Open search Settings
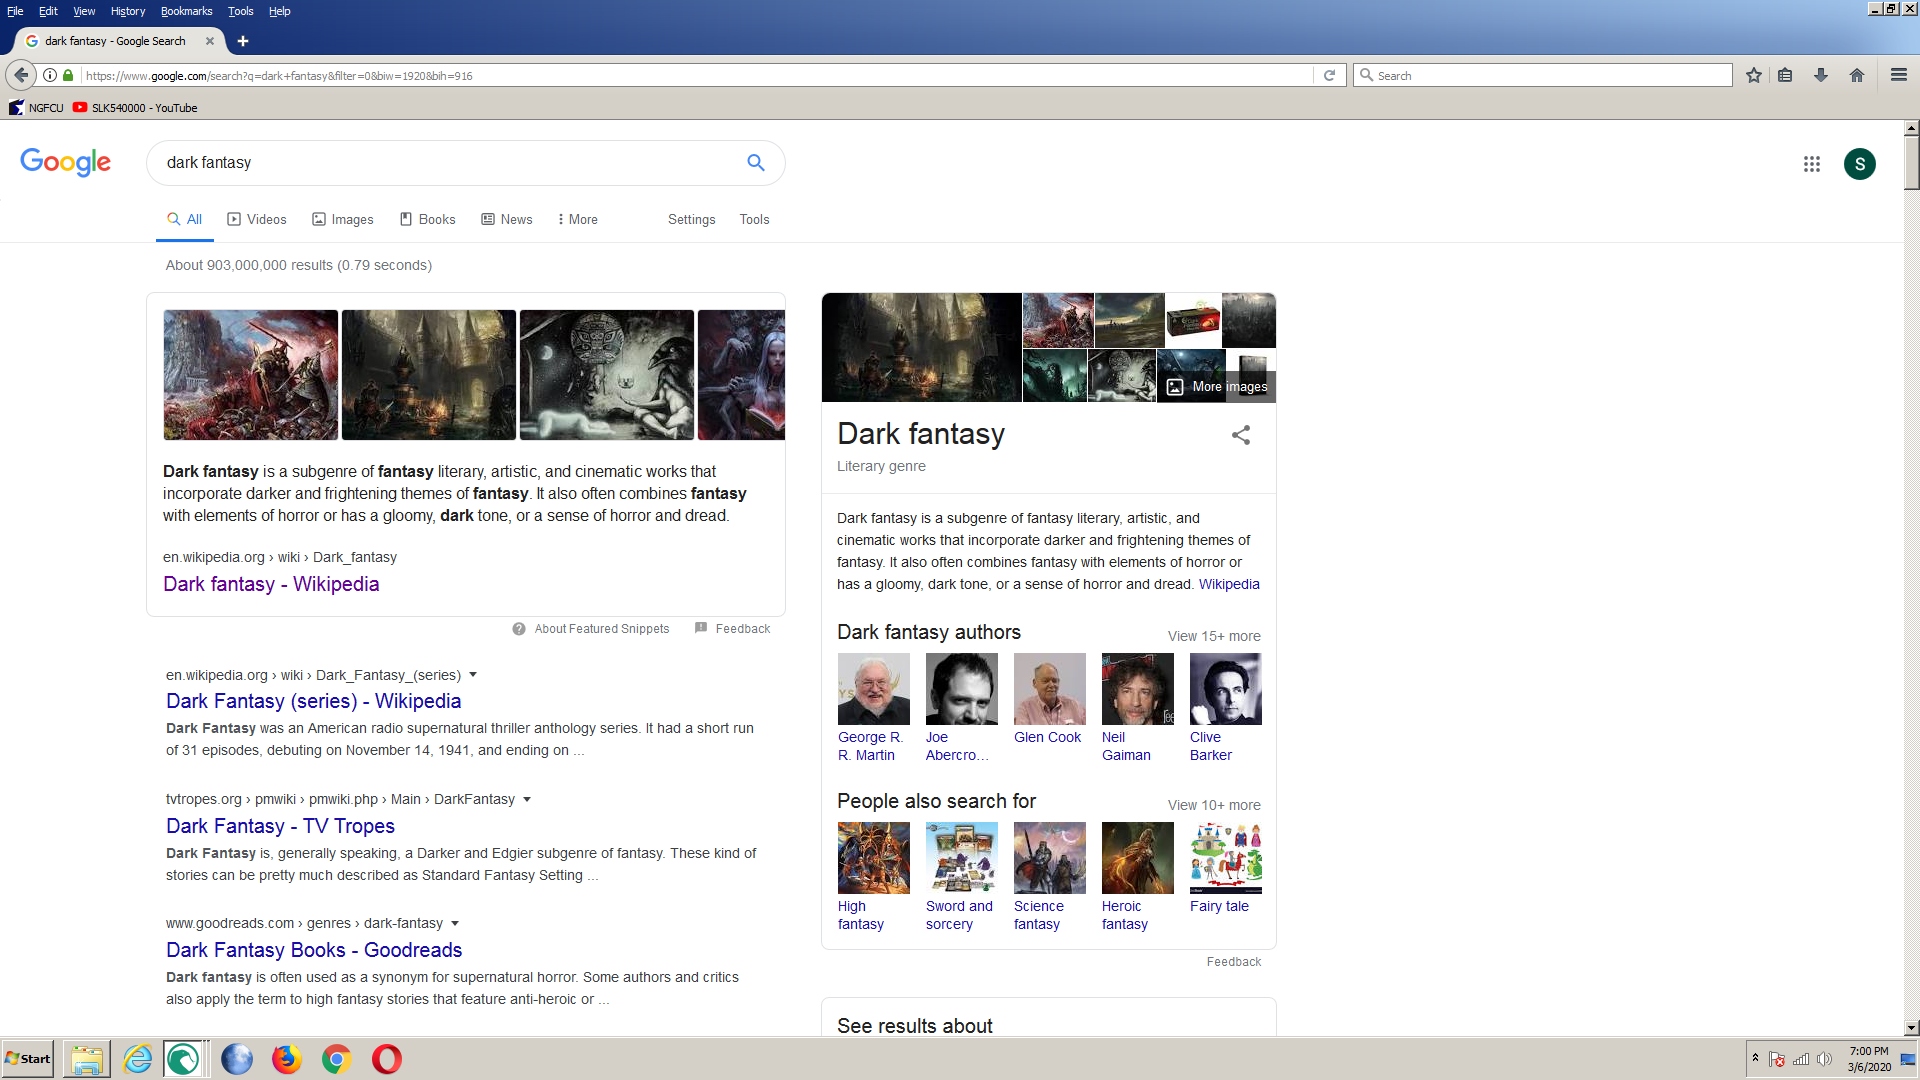 692,219
